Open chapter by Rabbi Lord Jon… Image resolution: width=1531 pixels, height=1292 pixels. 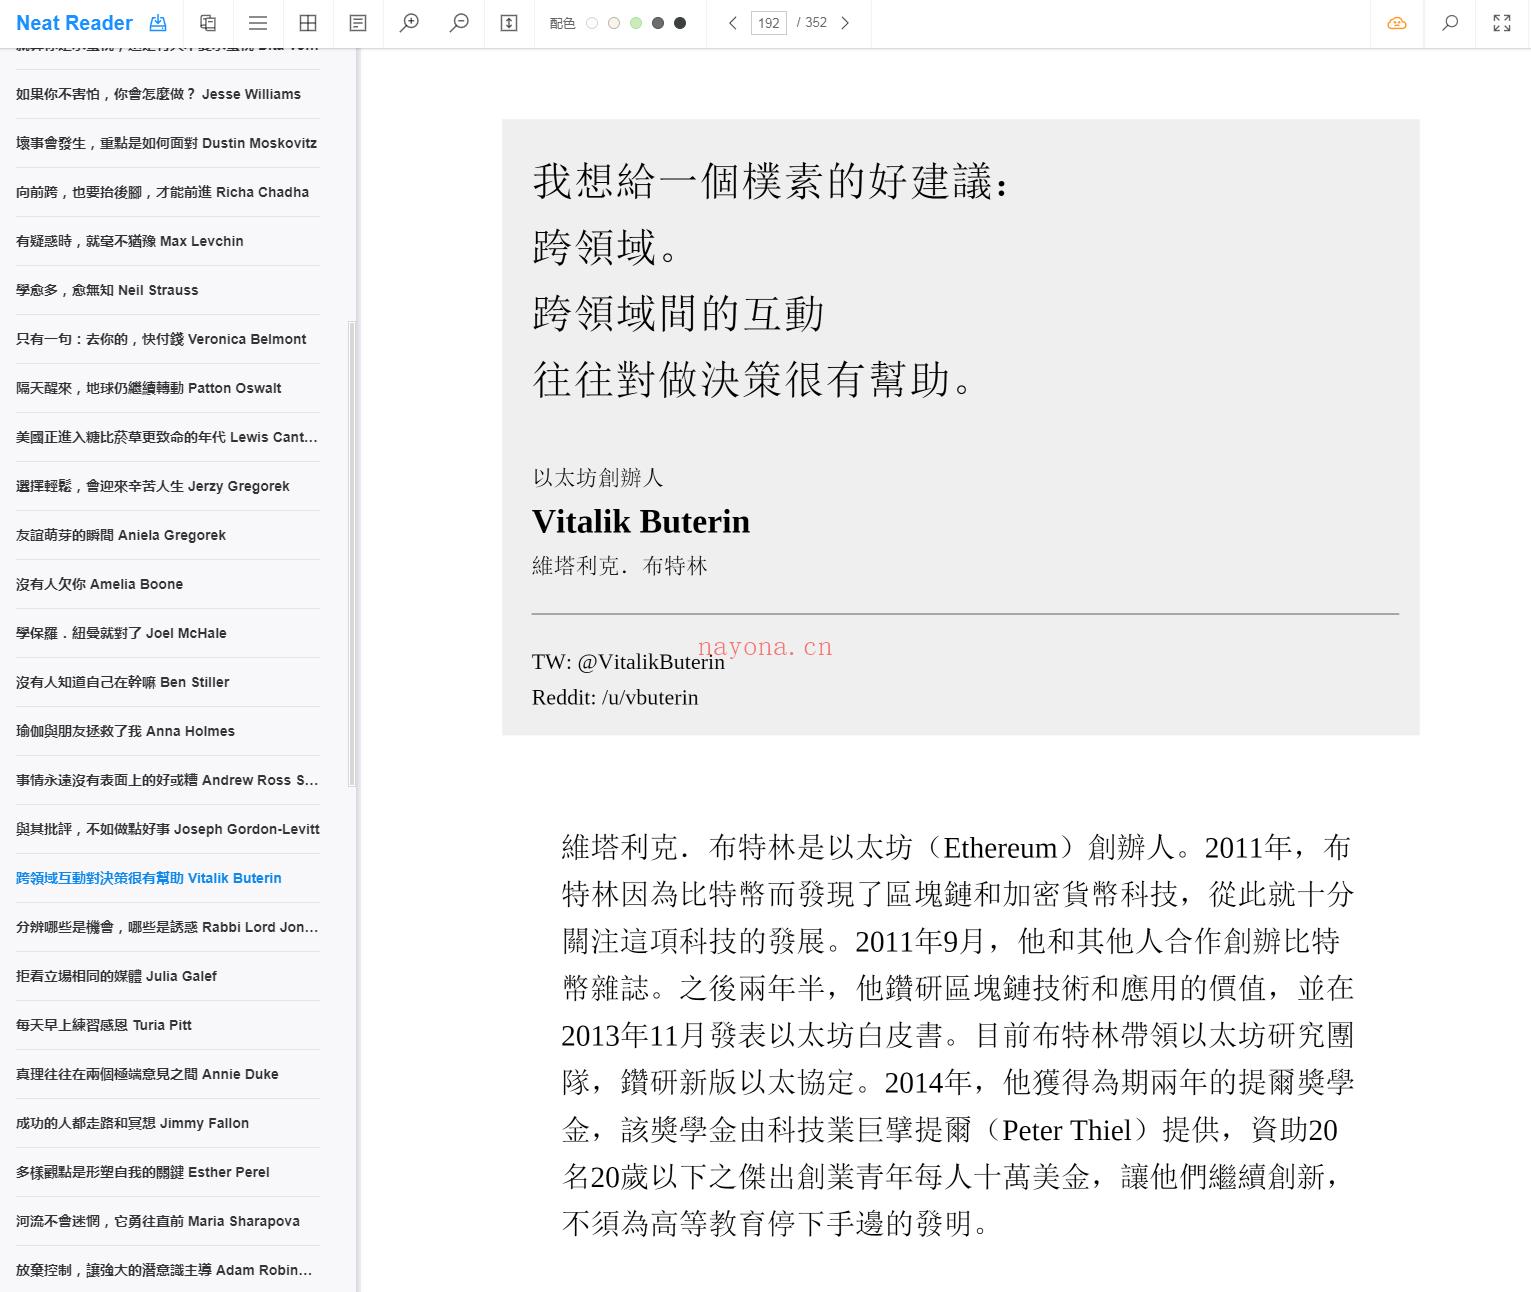coord(168,927)
